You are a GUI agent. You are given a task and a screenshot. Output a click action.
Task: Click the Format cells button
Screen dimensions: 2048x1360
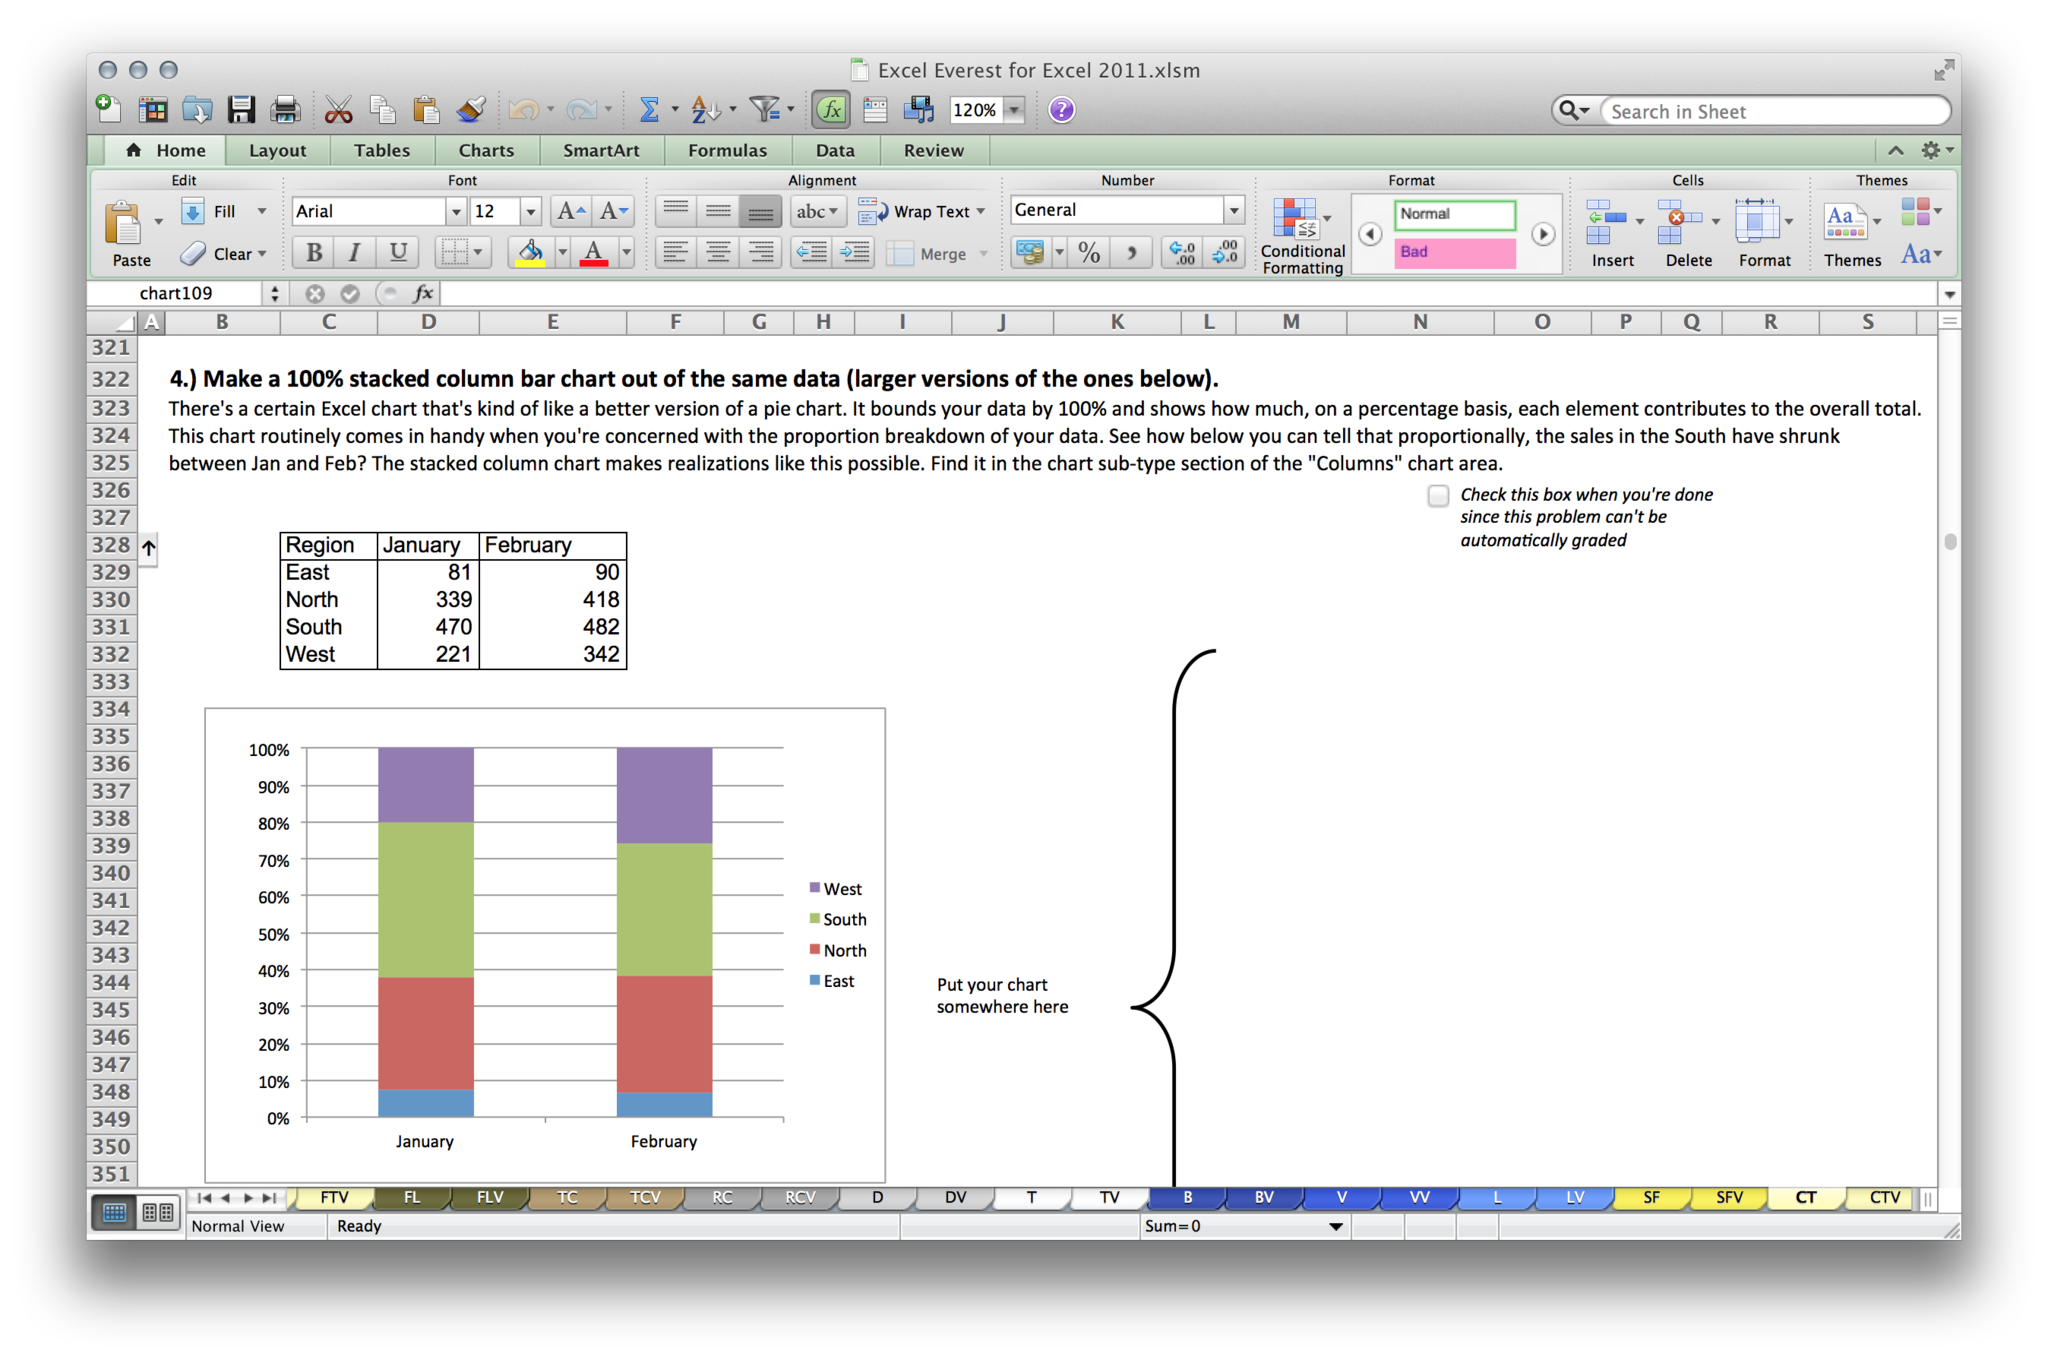point(1764,233)
